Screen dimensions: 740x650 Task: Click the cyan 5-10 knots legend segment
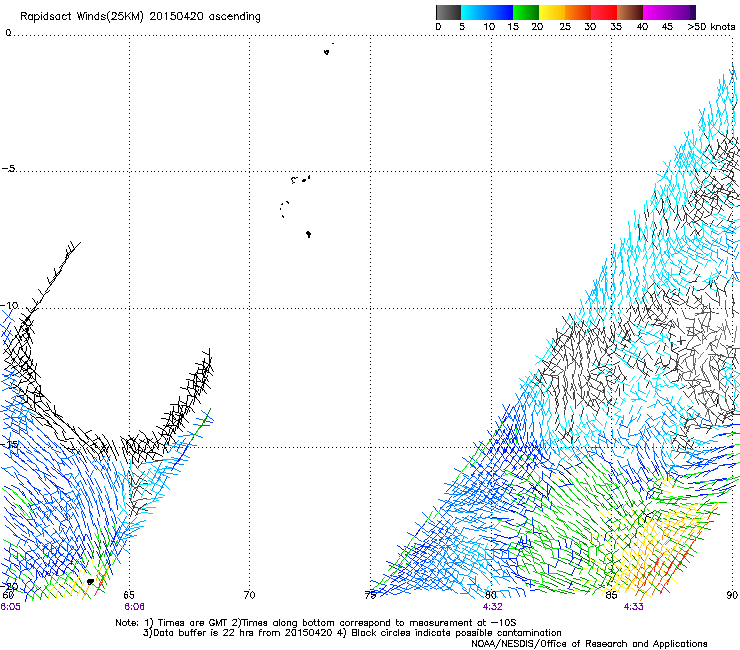(x=474, y=12)
